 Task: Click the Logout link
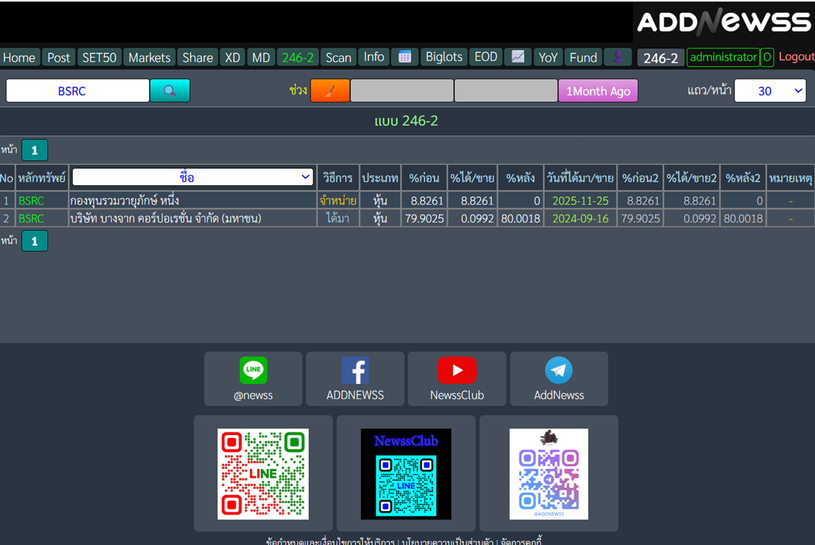click(796, 57)
